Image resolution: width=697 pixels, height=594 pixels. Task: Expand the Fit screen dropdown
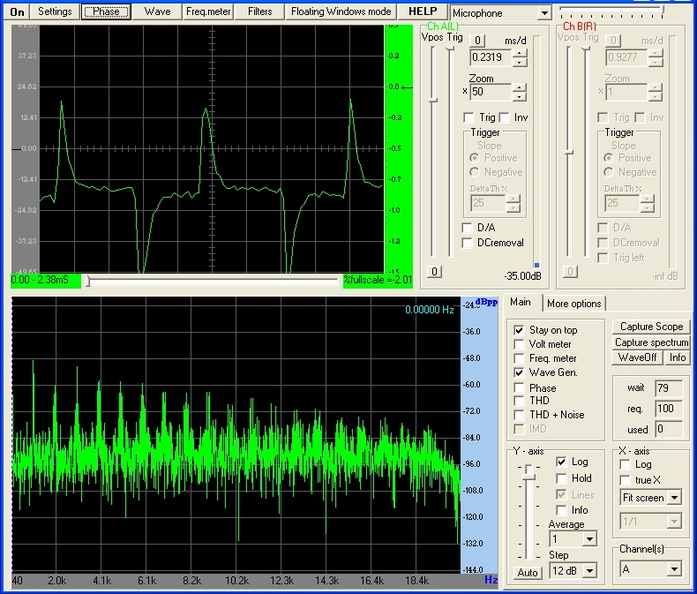675,498
